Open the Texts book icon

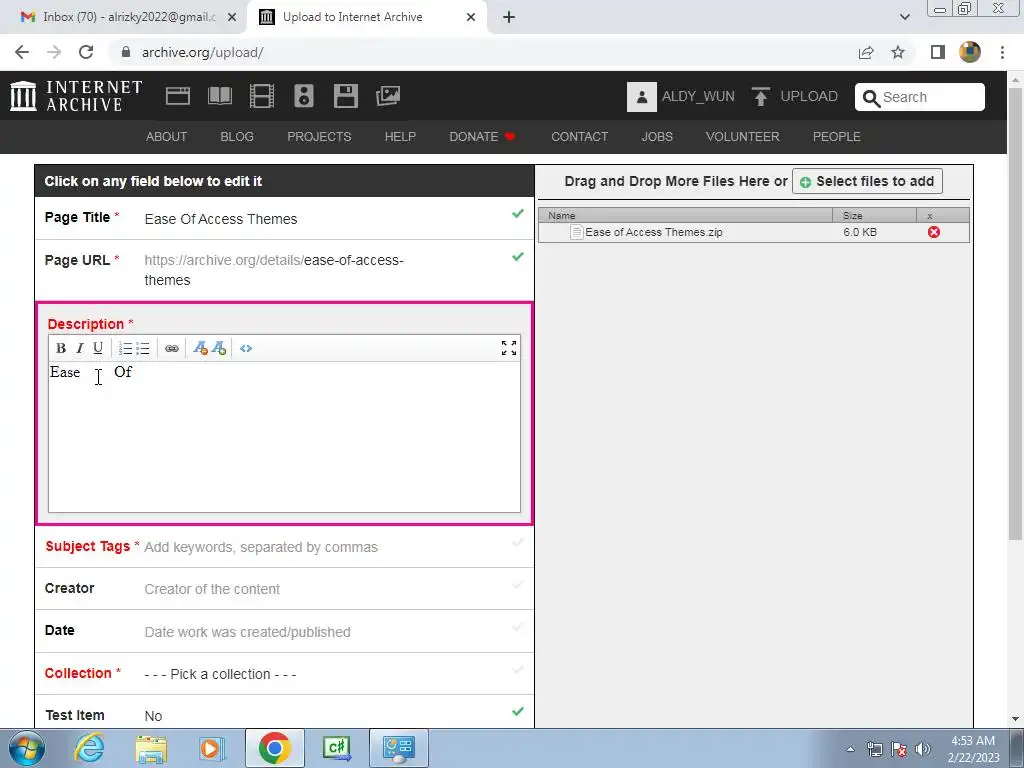[x=220, y=96]
